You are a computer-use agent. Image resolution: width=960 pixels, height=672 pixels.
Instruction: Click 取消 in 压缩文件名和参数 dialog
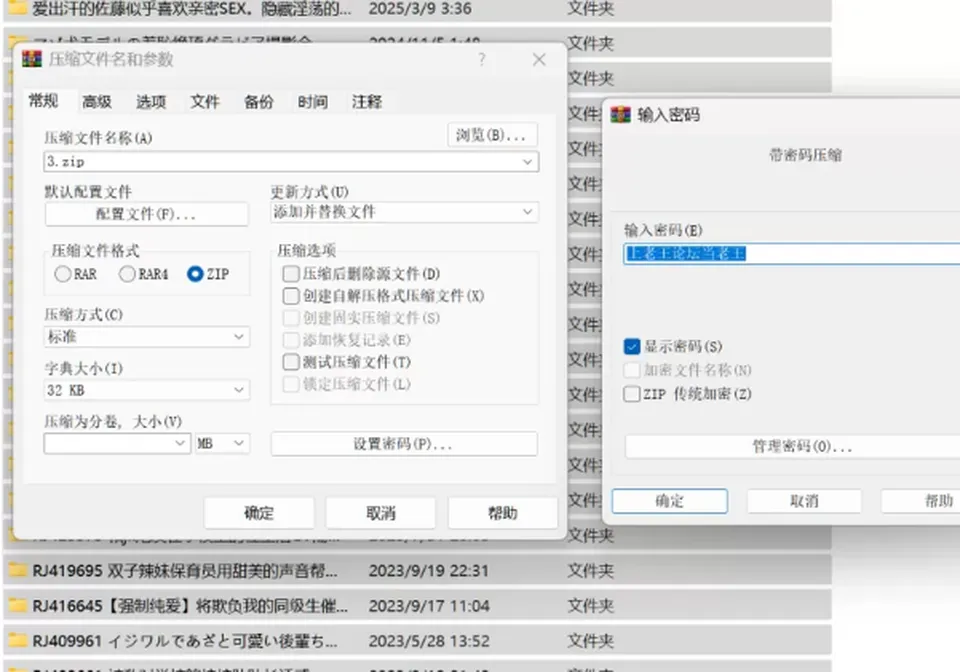click(x=381, y=512)
